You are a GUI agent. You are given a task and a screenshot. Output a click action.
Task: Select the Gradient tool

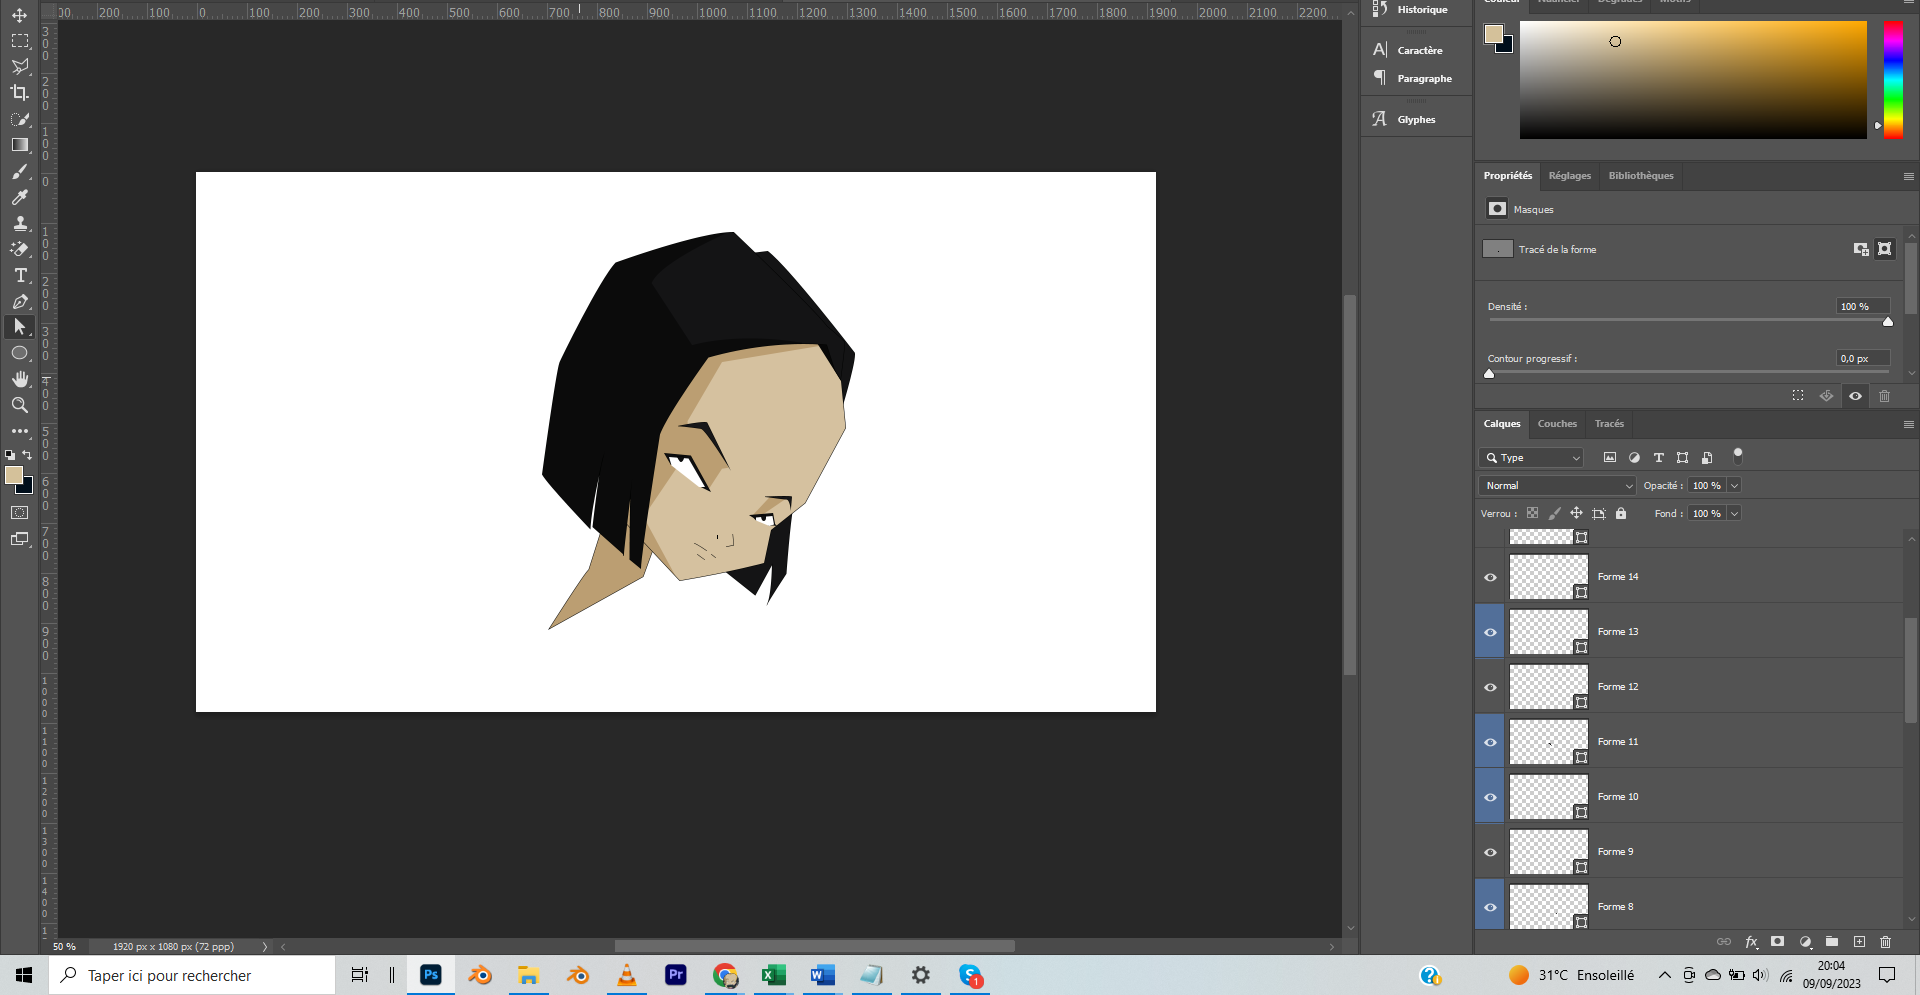point(19,145)
